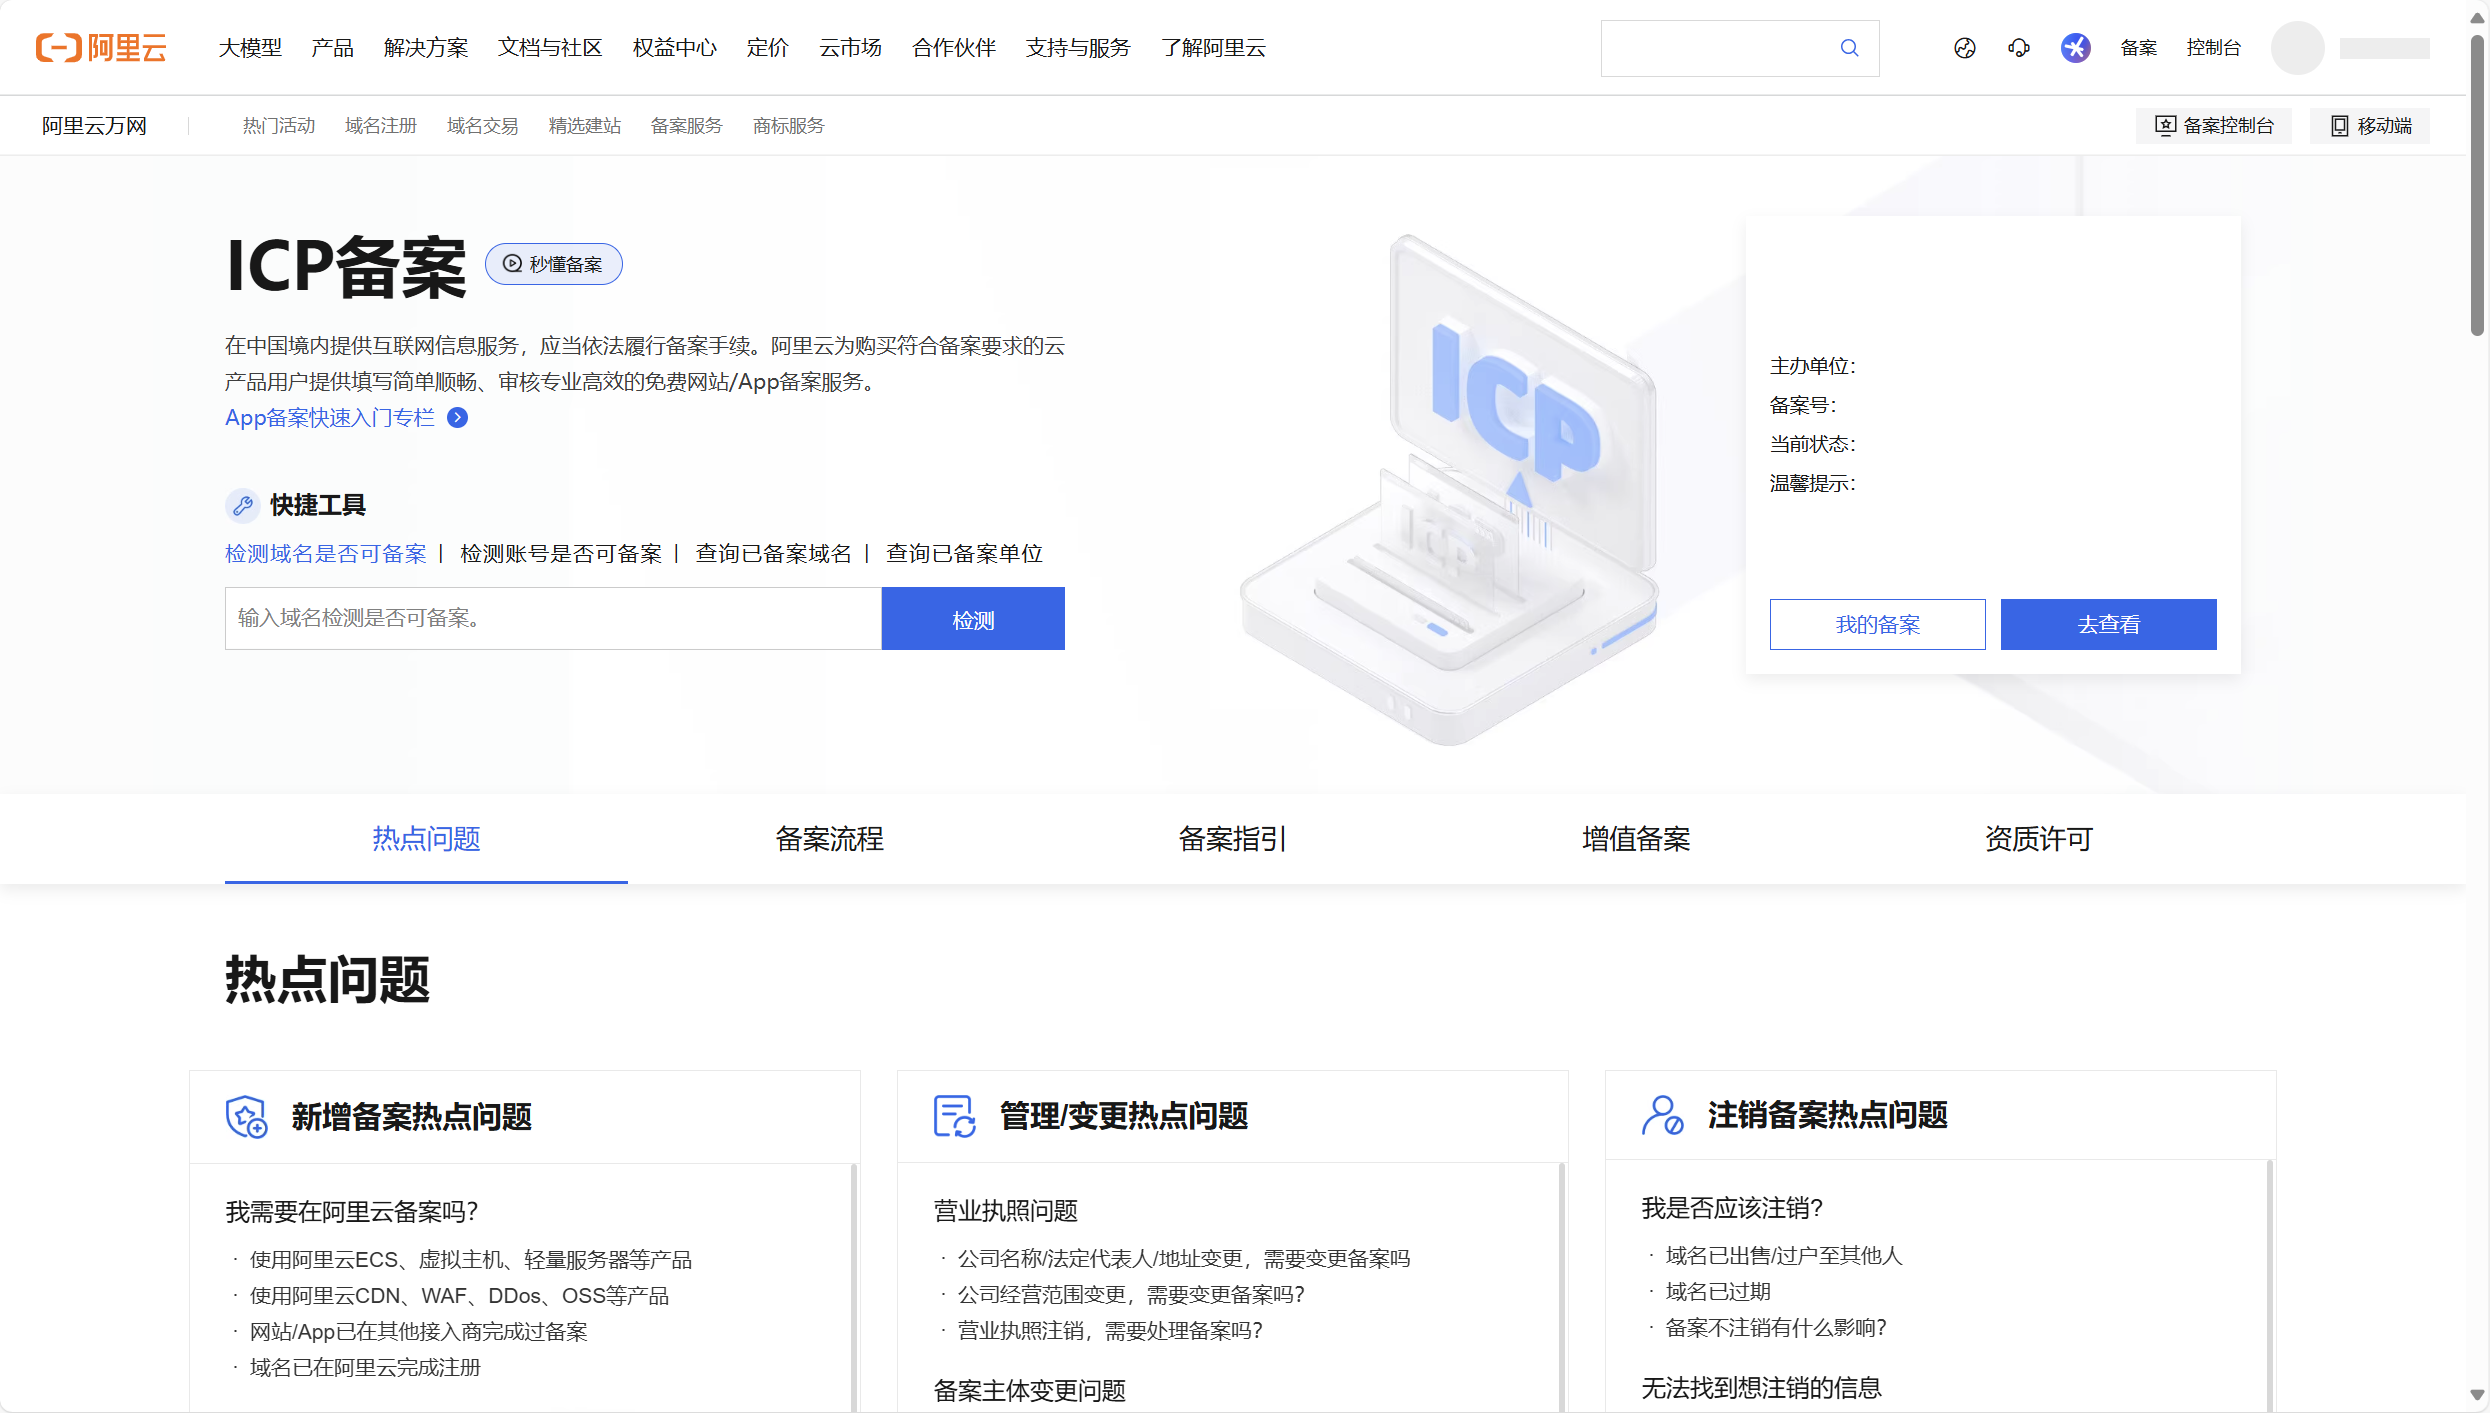This screenshot has width=2490, height=1413.
Task: Open the 移动端 button
Action: (2370, 126)
